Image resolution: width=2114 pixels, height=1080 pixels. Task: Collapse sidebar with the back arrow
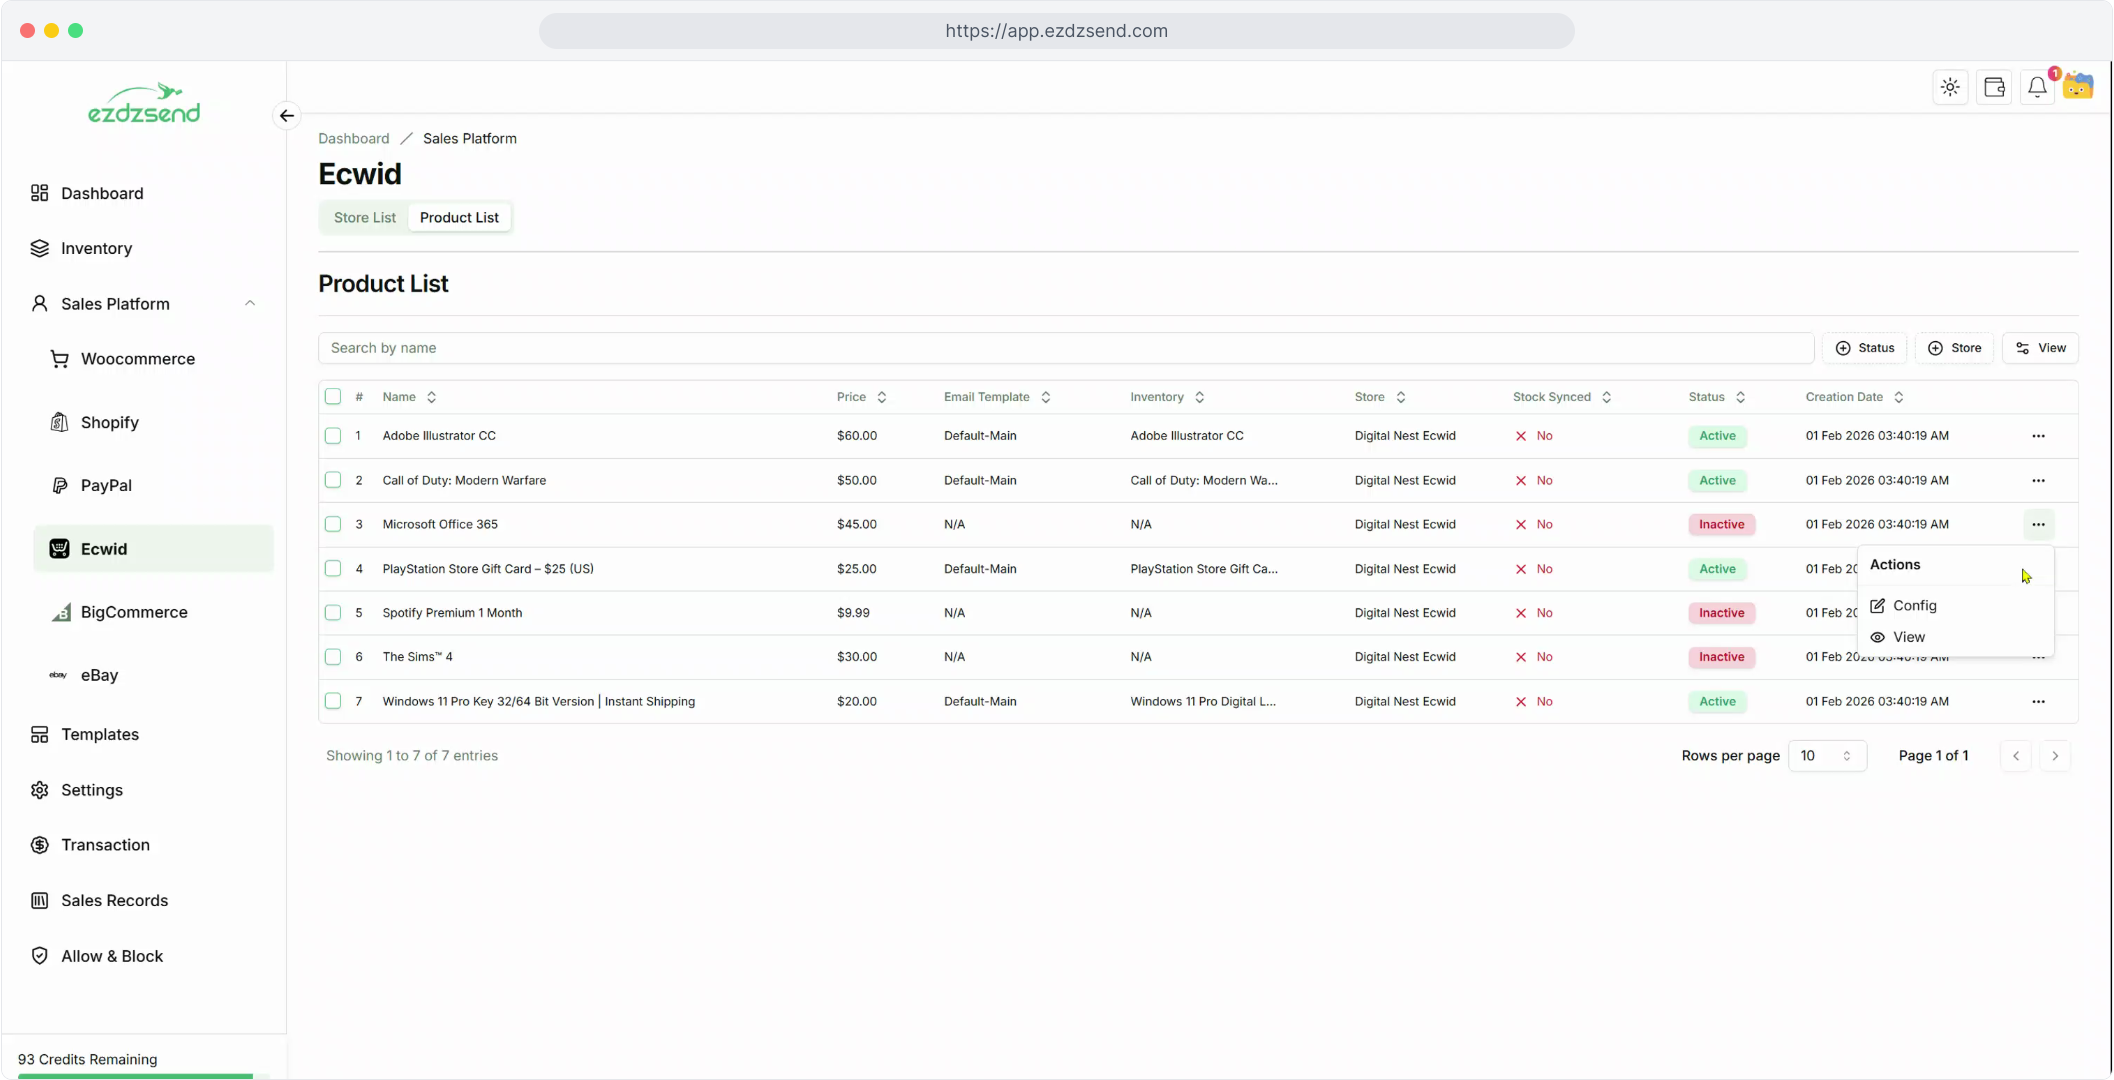tap(287, 116)
